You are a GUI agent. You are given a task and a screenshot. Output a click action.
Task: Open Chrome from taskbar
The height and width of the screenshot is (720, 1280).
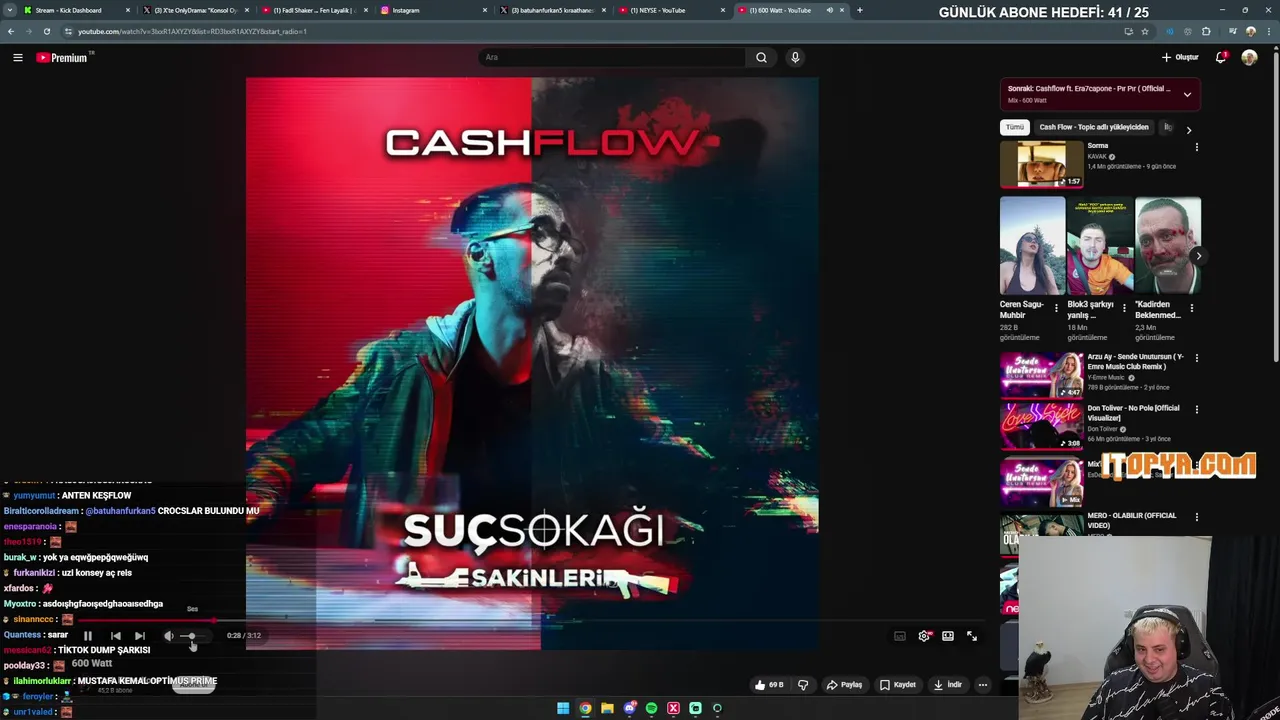click(585, 708)
